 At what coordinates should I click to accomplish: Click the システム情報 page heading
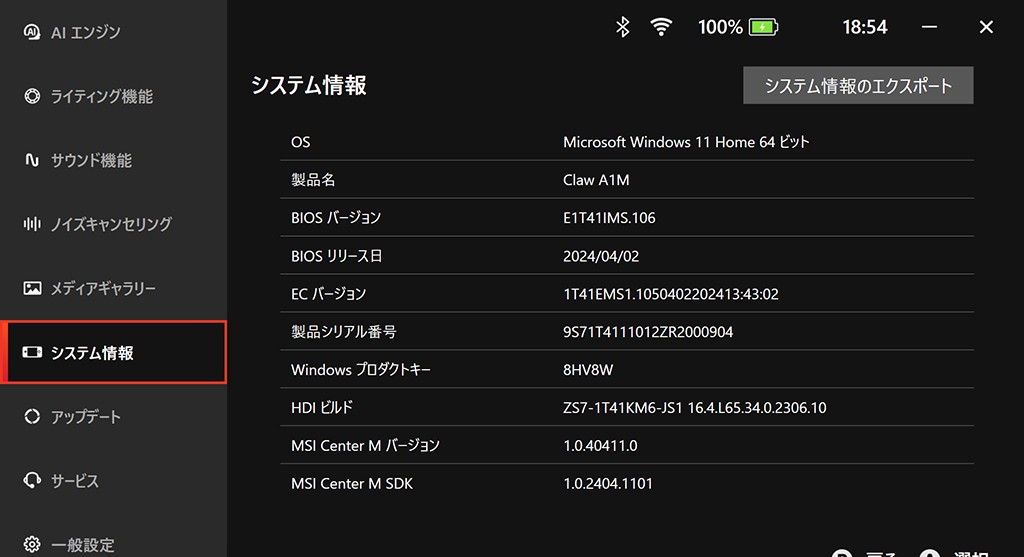coord(309,85)
